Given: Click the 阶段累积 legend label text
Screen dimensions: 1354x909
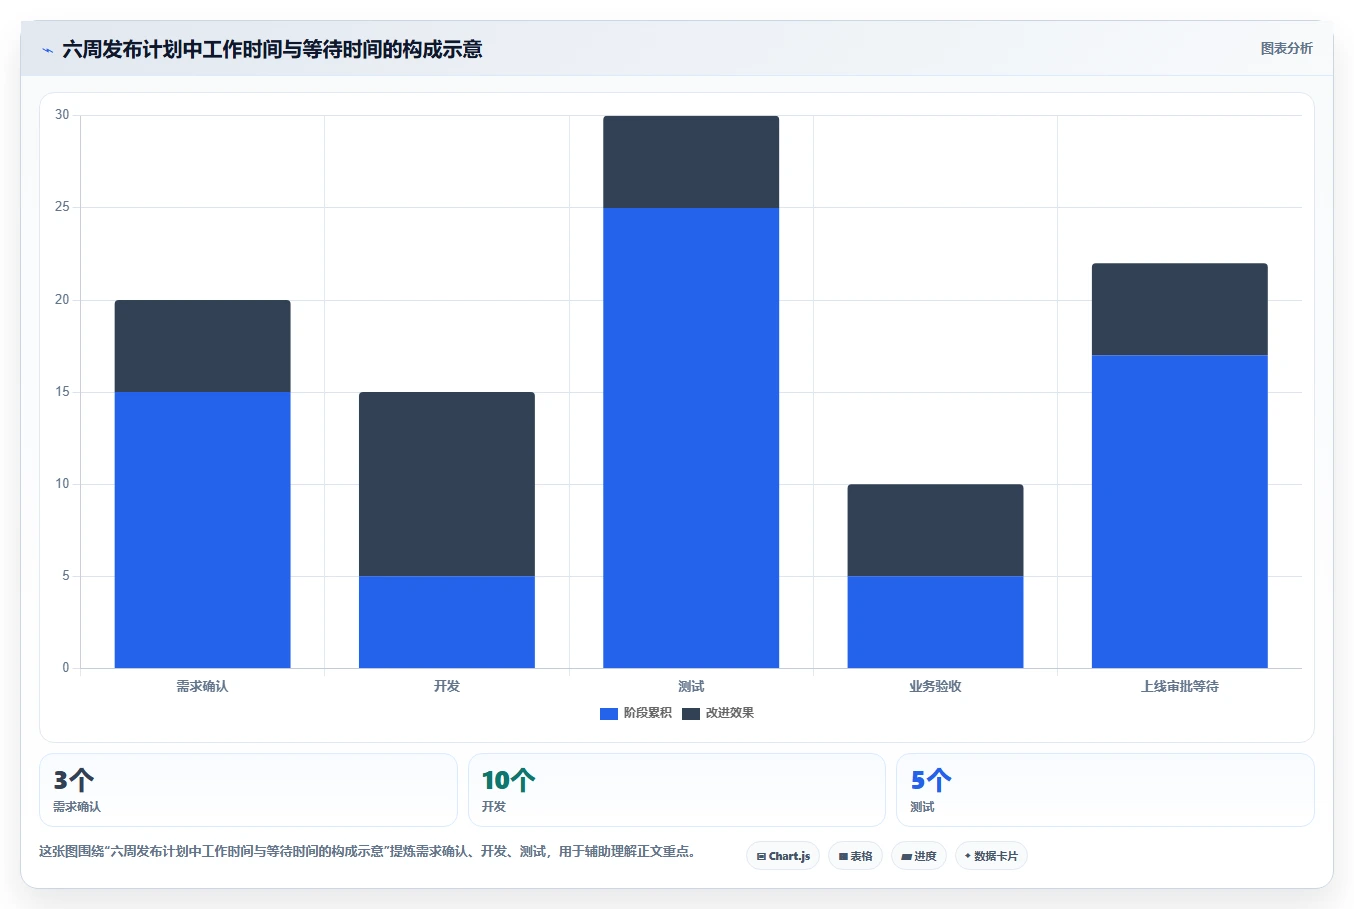Looking at the screenshot, I should (x=647, y=713).
